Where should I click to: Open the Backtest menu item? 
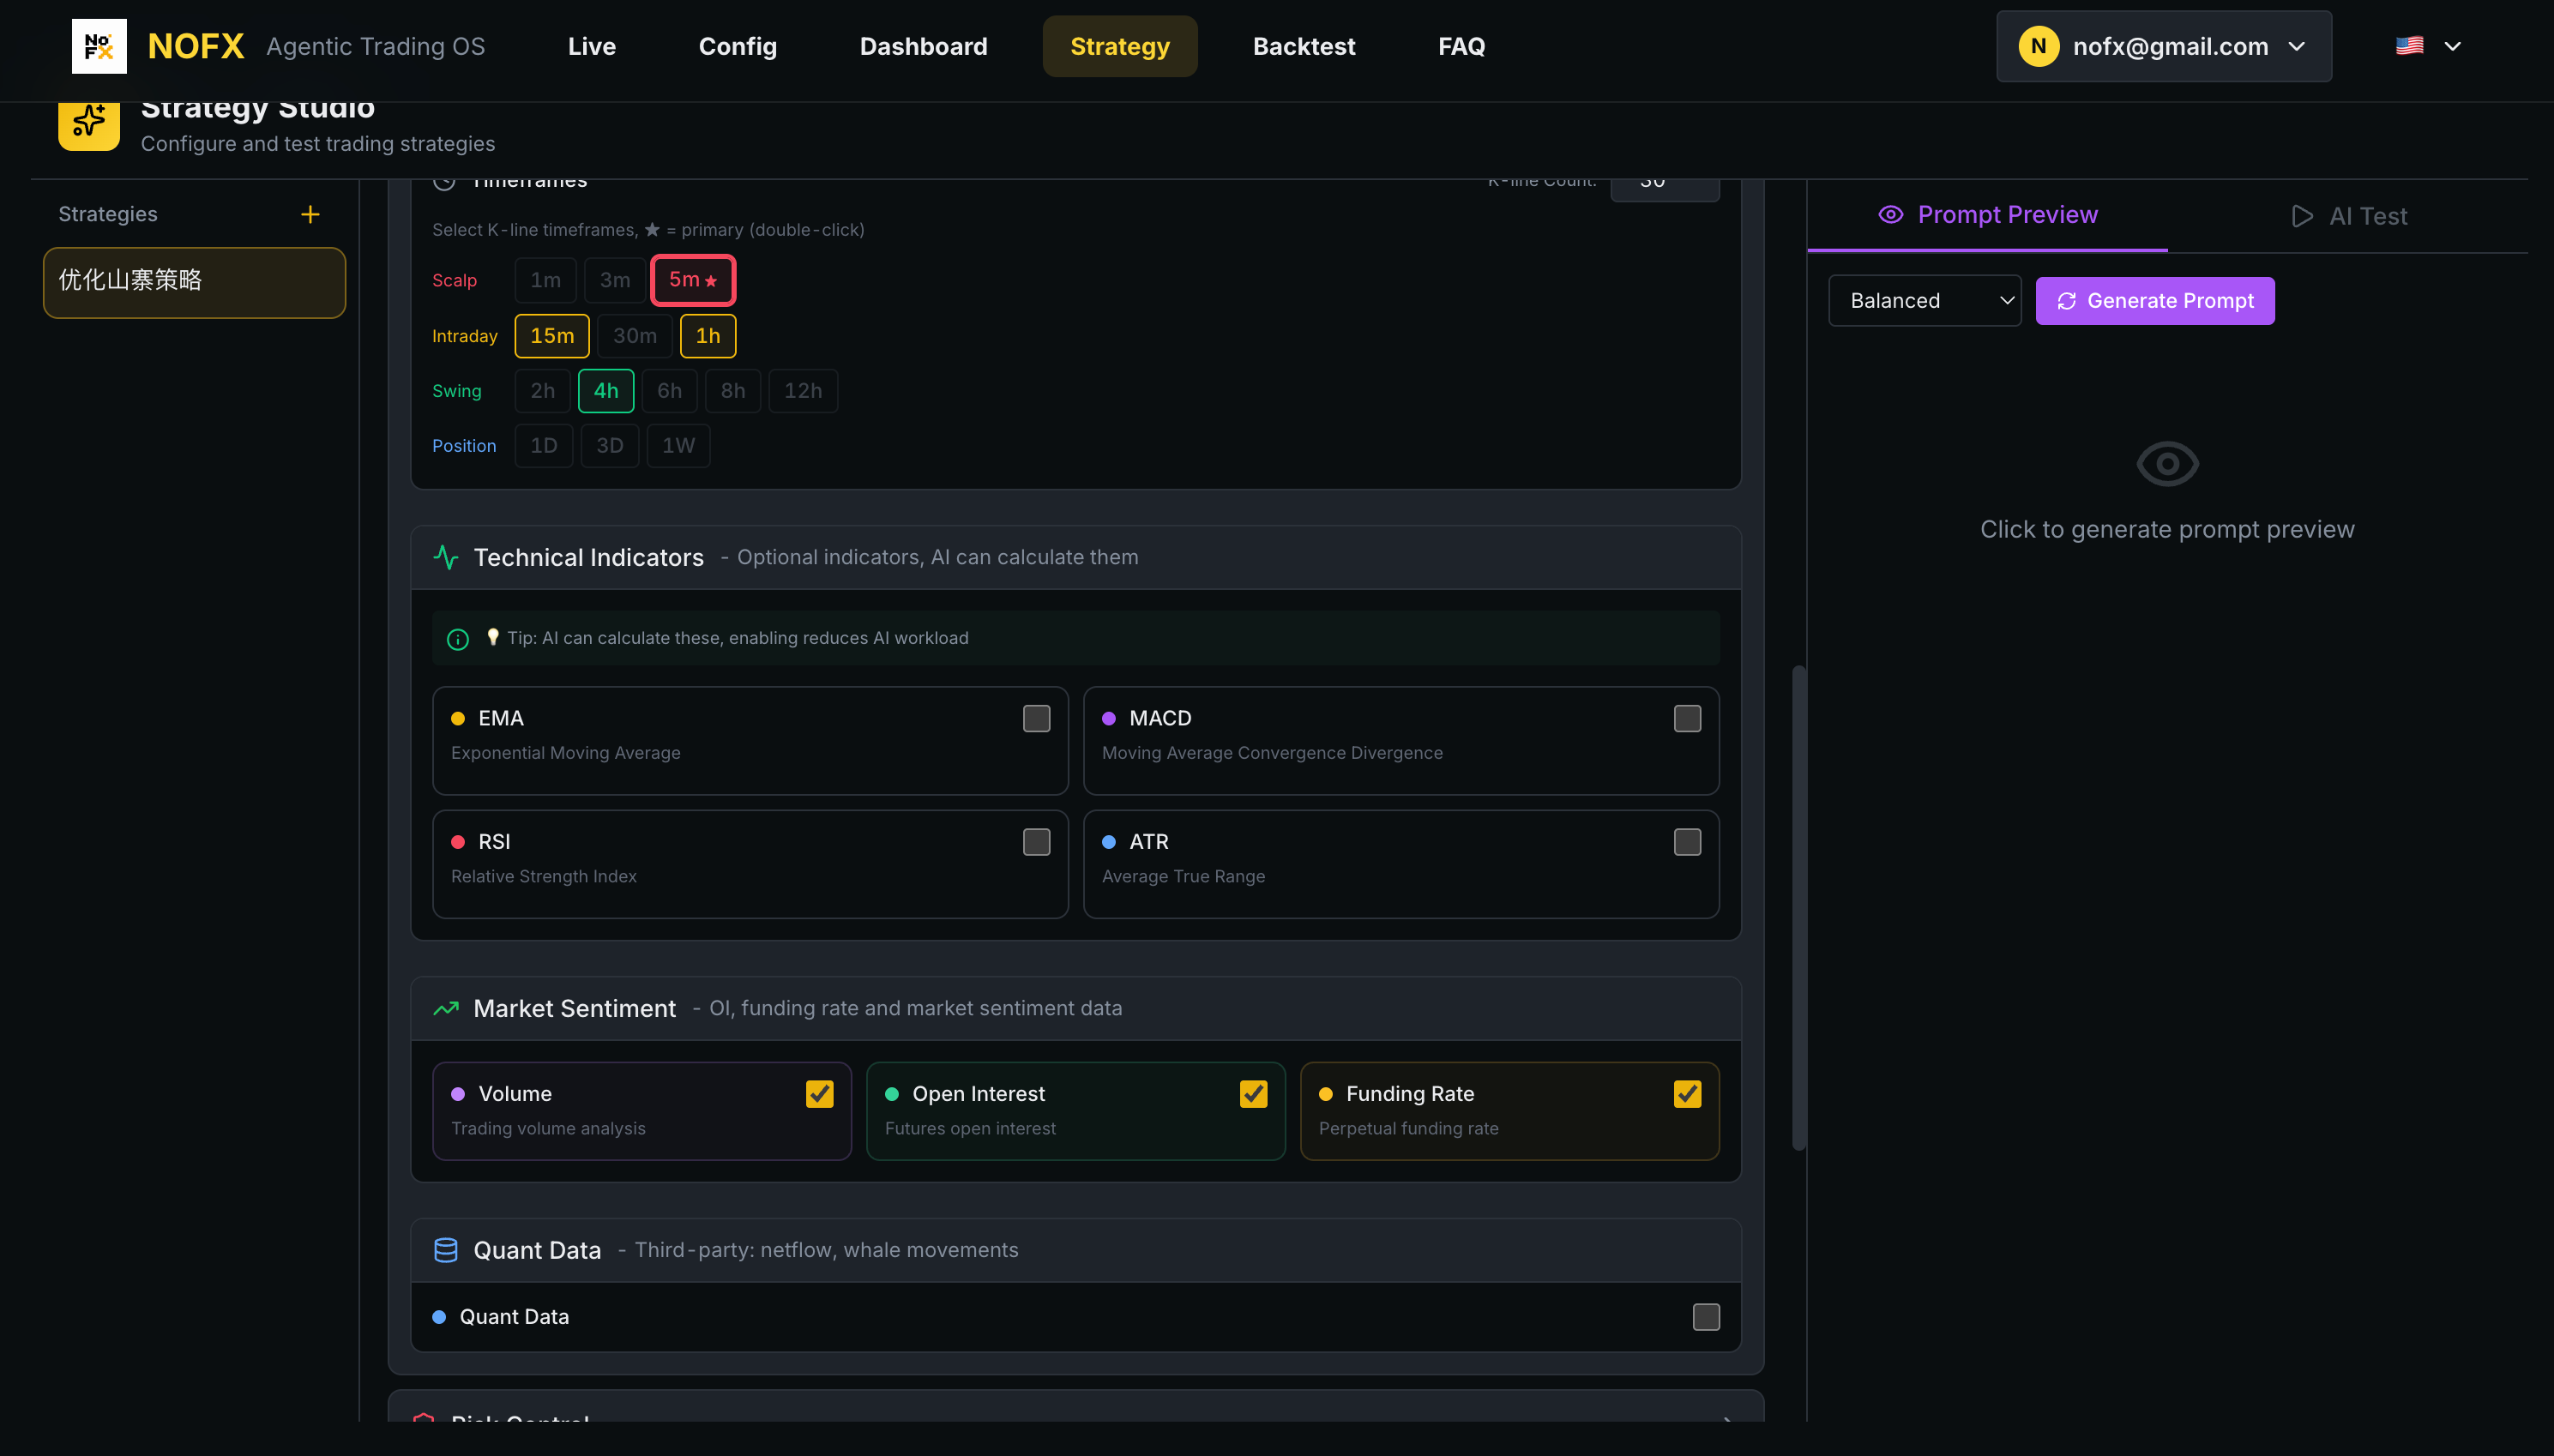click(x=1304, y=46)
